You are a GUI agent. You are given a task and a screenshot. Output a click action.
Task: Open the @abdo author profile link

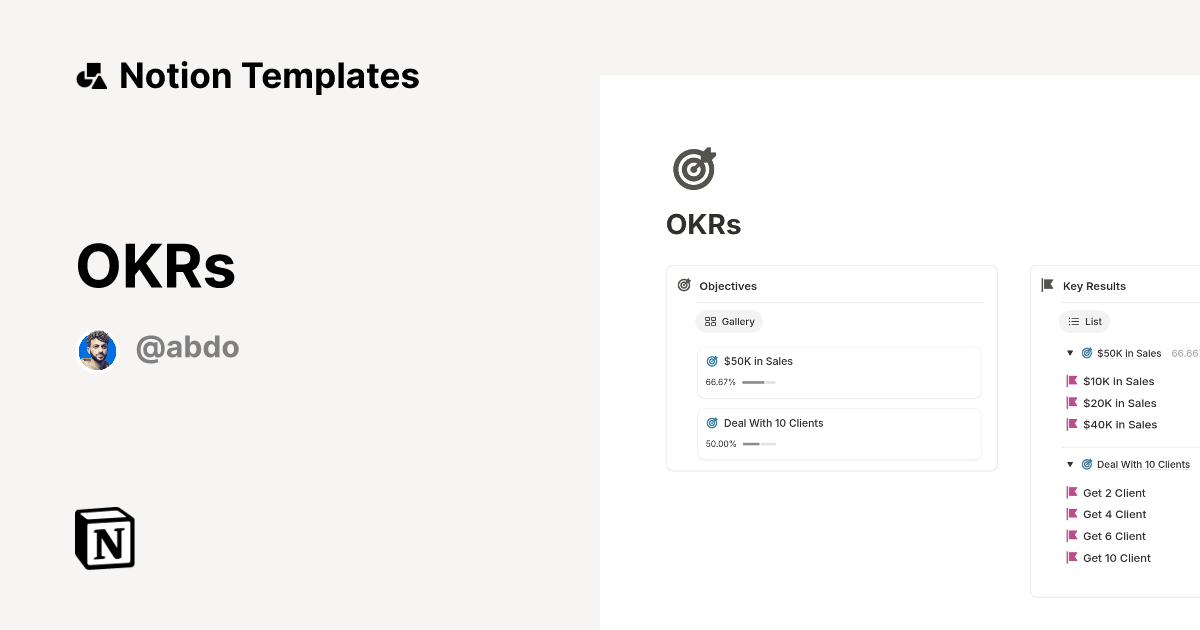[x=188, y=347]
